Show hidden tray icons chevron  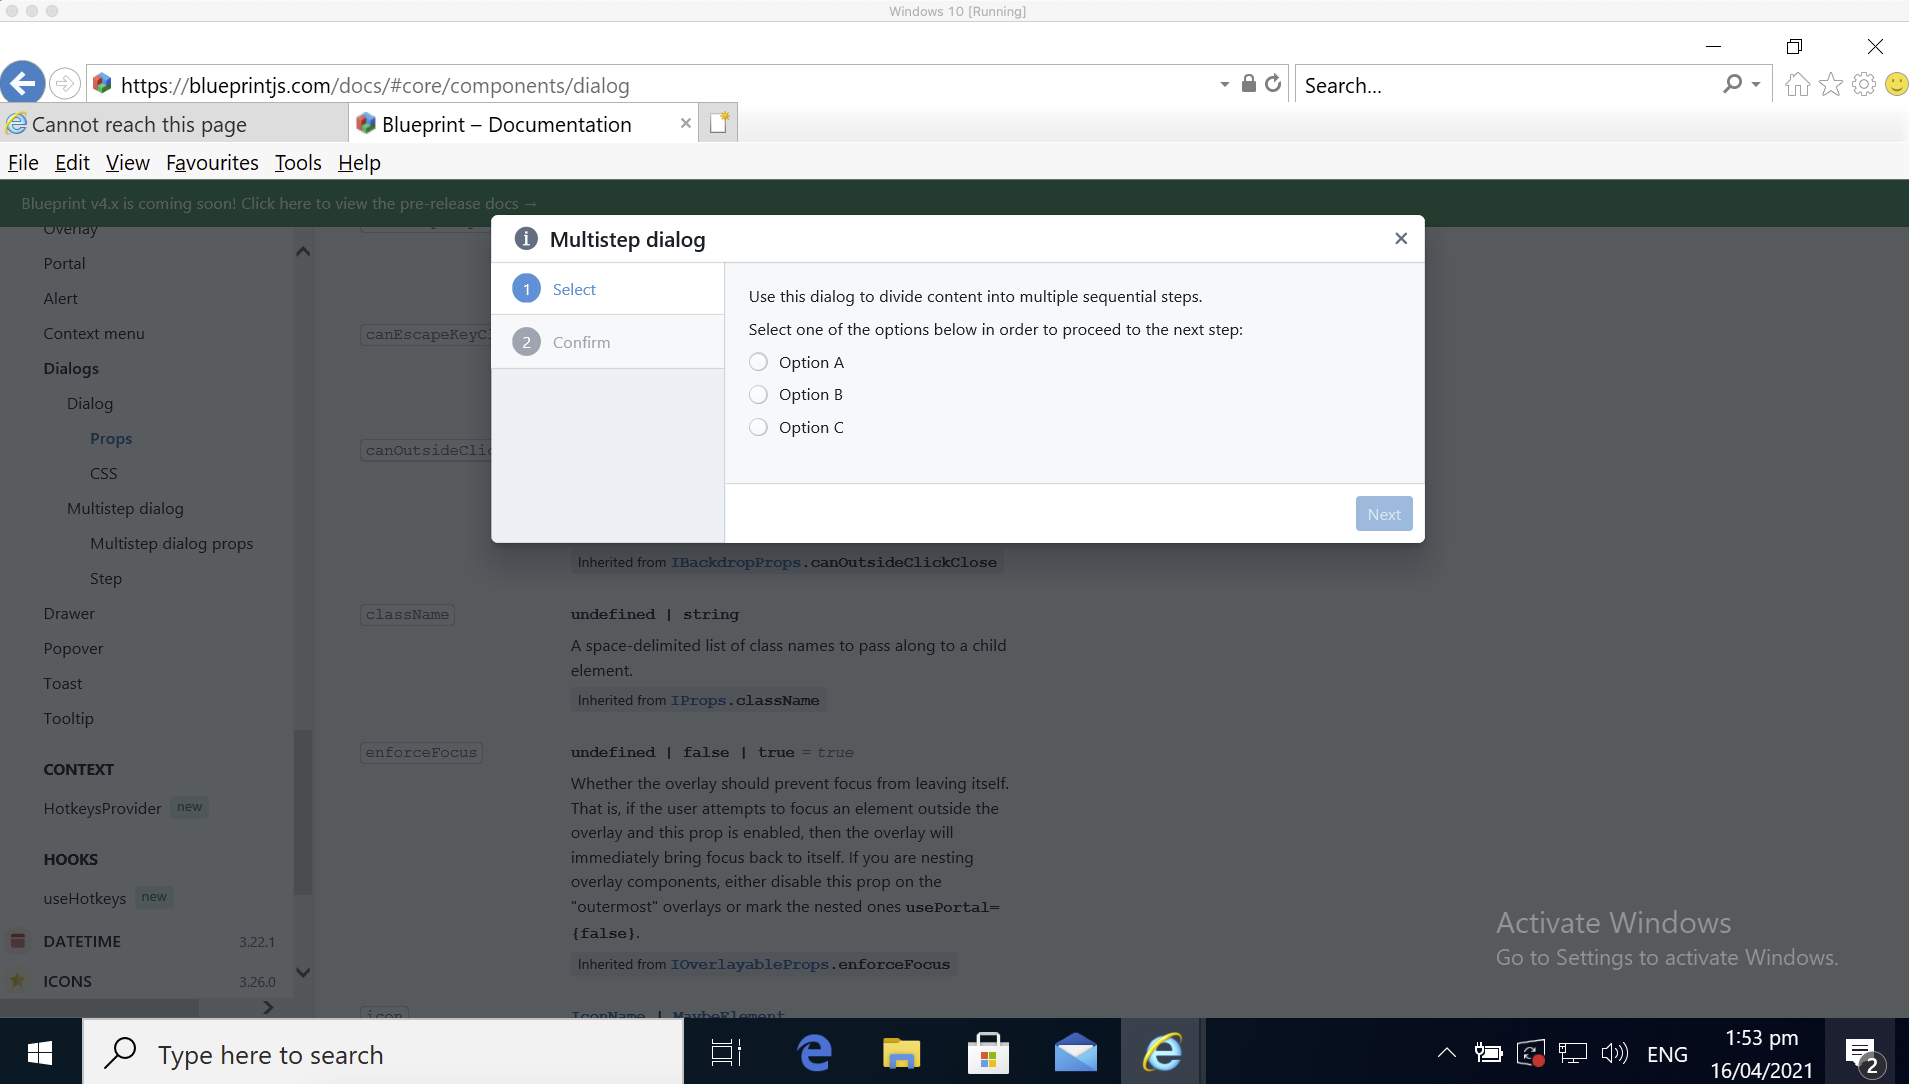[x=1446, y=1053]
